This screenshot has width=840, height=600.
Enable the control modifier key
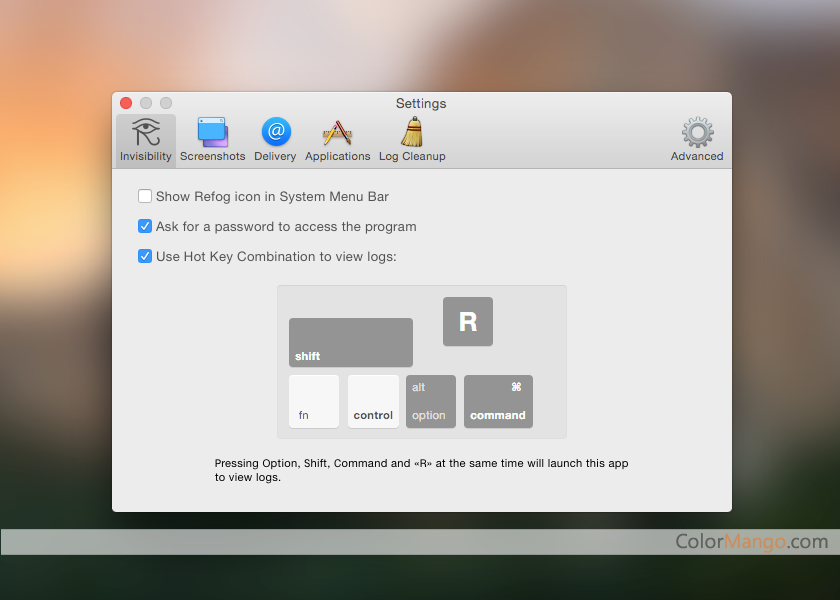(x=373, y=401)
